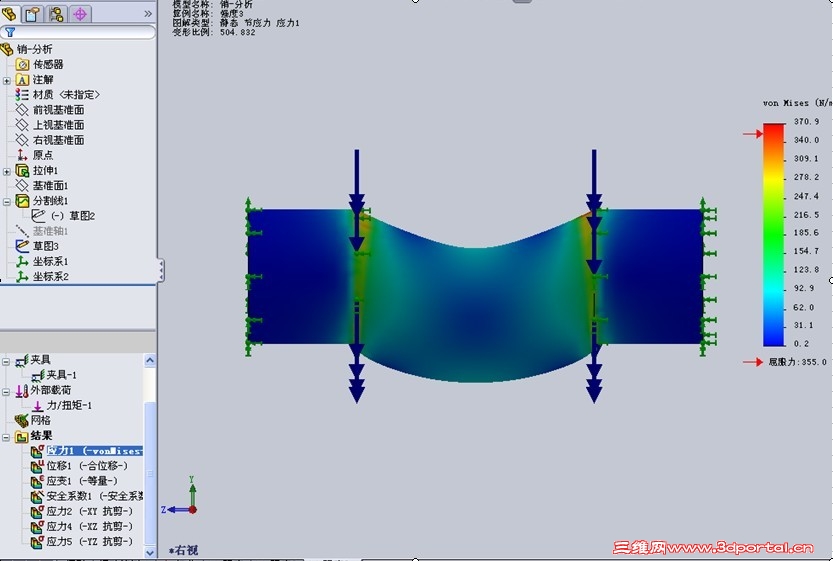Viewport: 833px width, 561px height.
Task: Click the 370.9 maximum legend value
Action: (806, 122)
